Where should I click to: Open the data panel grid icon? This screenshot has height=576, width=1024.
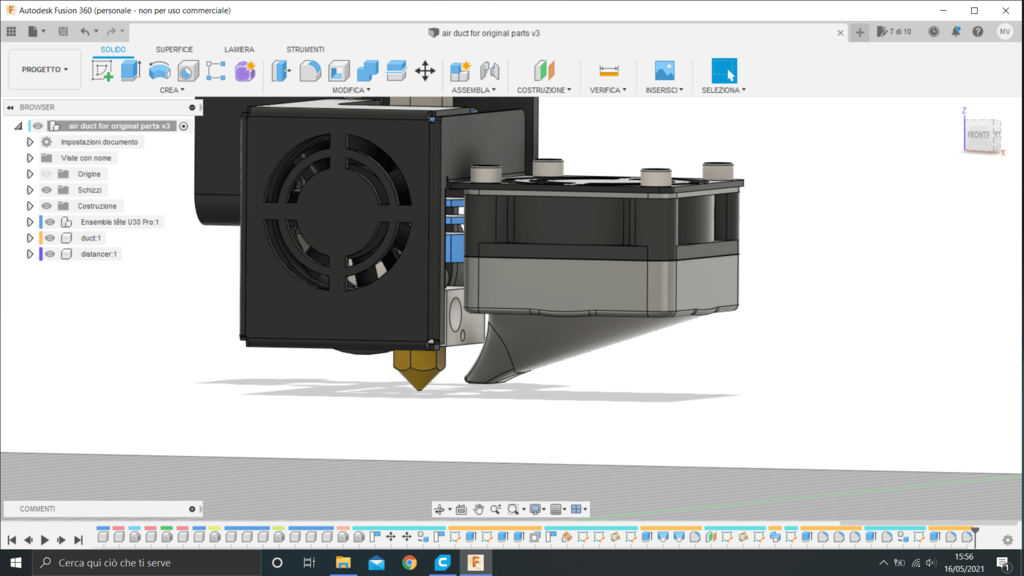pyautogui.click(x=11, y=31)
